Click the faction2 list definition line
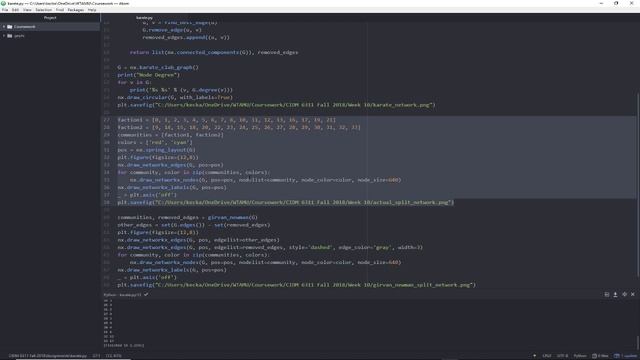640x360 pixels. tap(239, 127)
